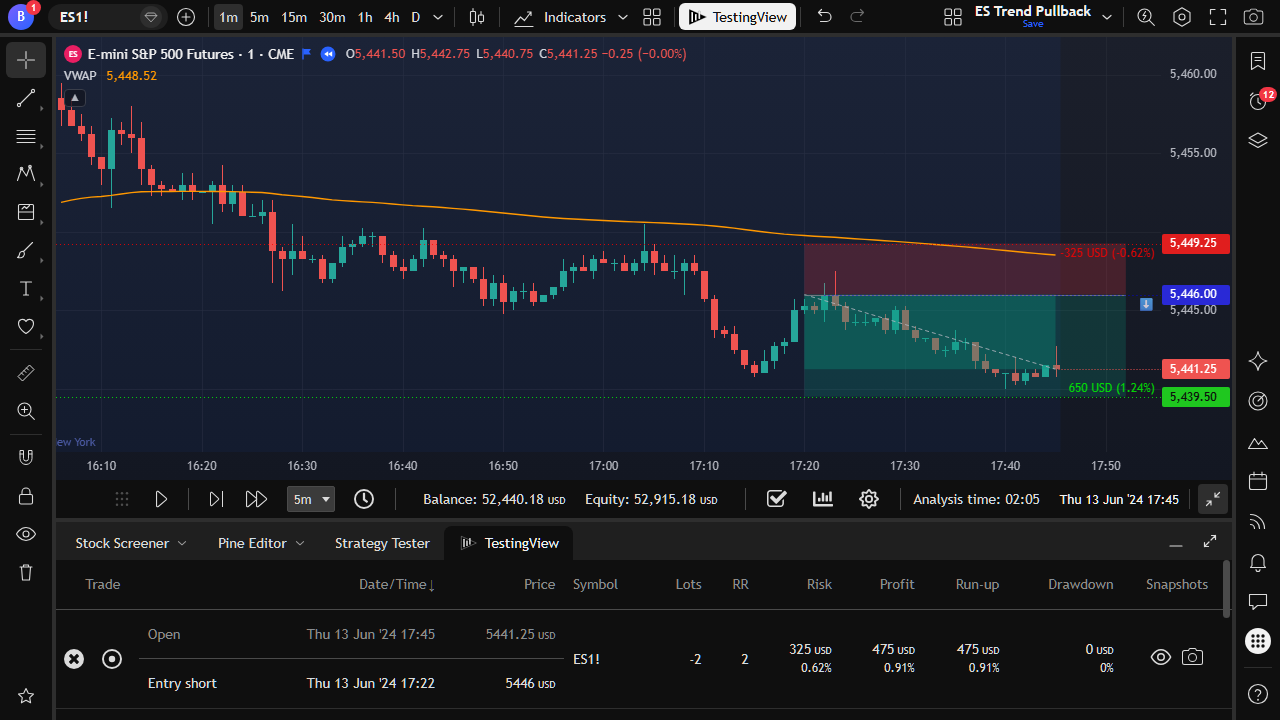Click the TestingView toolbar button
Viewport: 1280px width, 720px height.
point(738,17)
